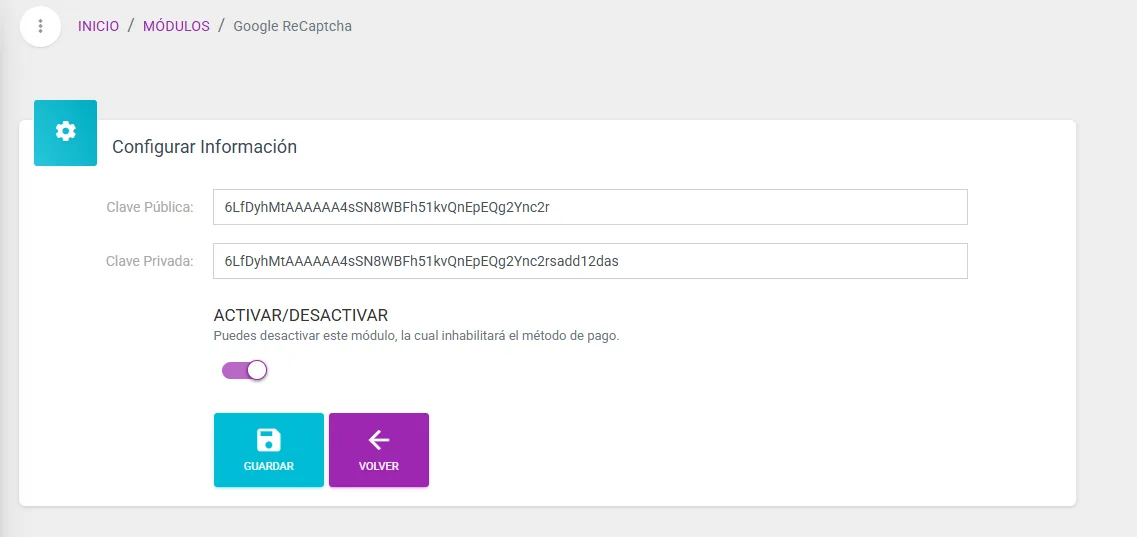
Task: Open MÓDULOS breadcrumb link
Action: (176, 26)
